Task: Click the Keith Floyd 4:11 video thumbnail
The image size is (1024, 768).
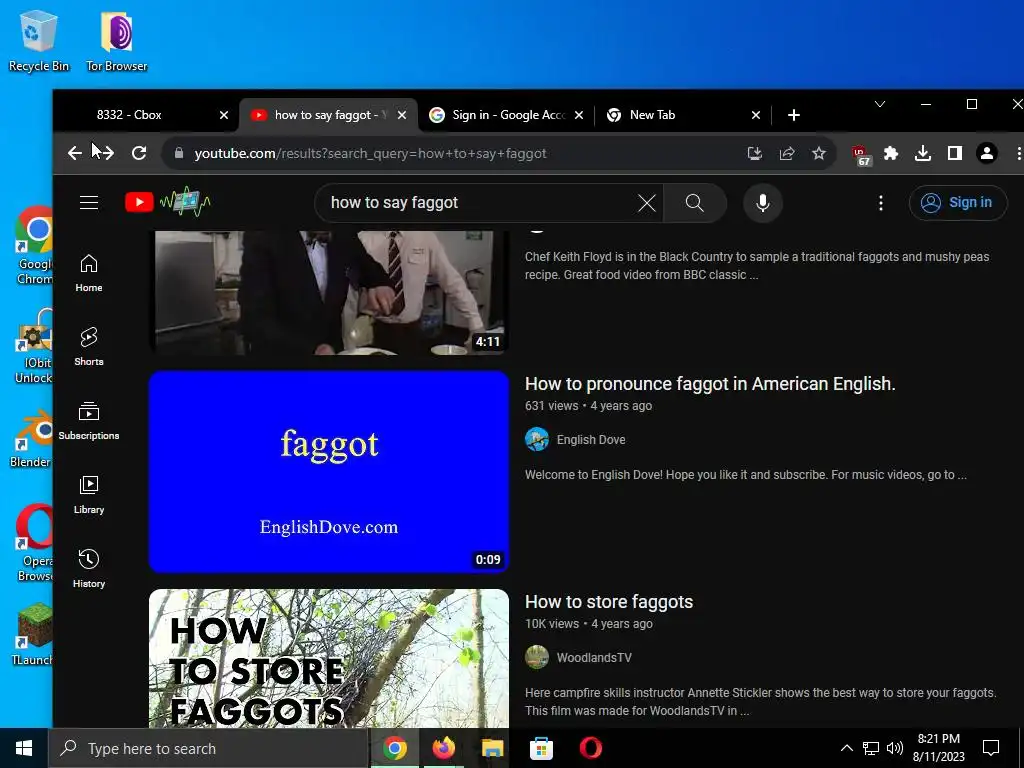Action: (x=328, y=292)
